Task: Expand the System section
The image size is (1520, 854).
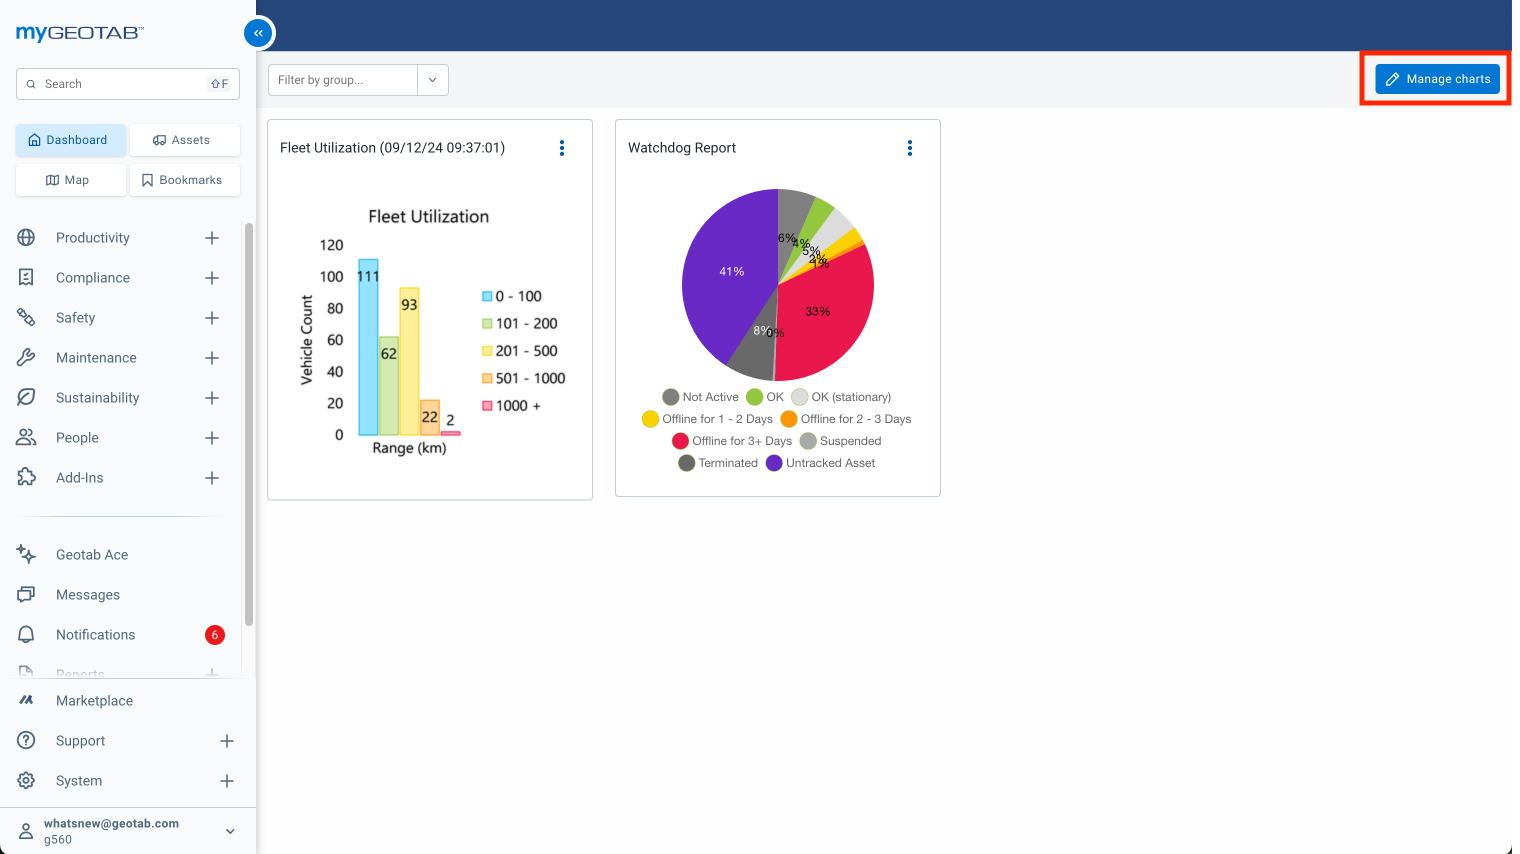Action: click(x=227, y=781)
